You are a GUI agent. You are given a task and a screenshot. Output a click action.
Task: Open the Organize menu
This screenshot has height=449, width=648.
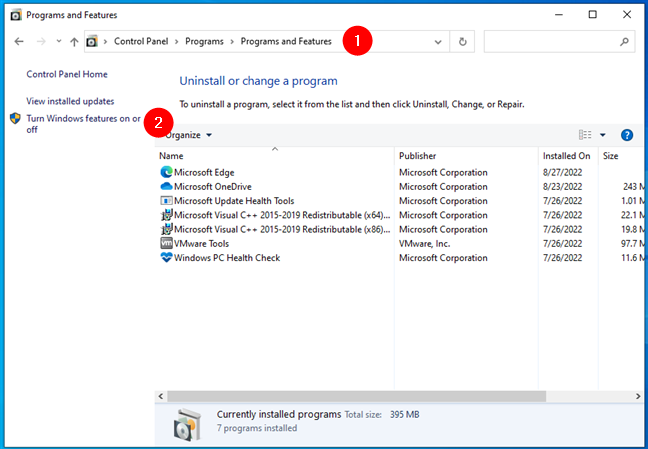tap(188, 135)
